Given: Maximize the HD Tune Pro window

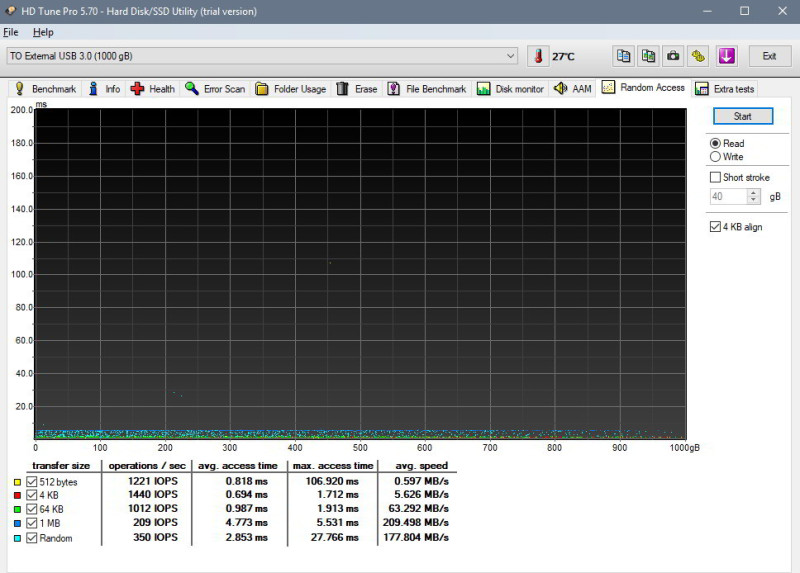Looking at the screenshot, I should pyautogui.click(x=744, y=11).
